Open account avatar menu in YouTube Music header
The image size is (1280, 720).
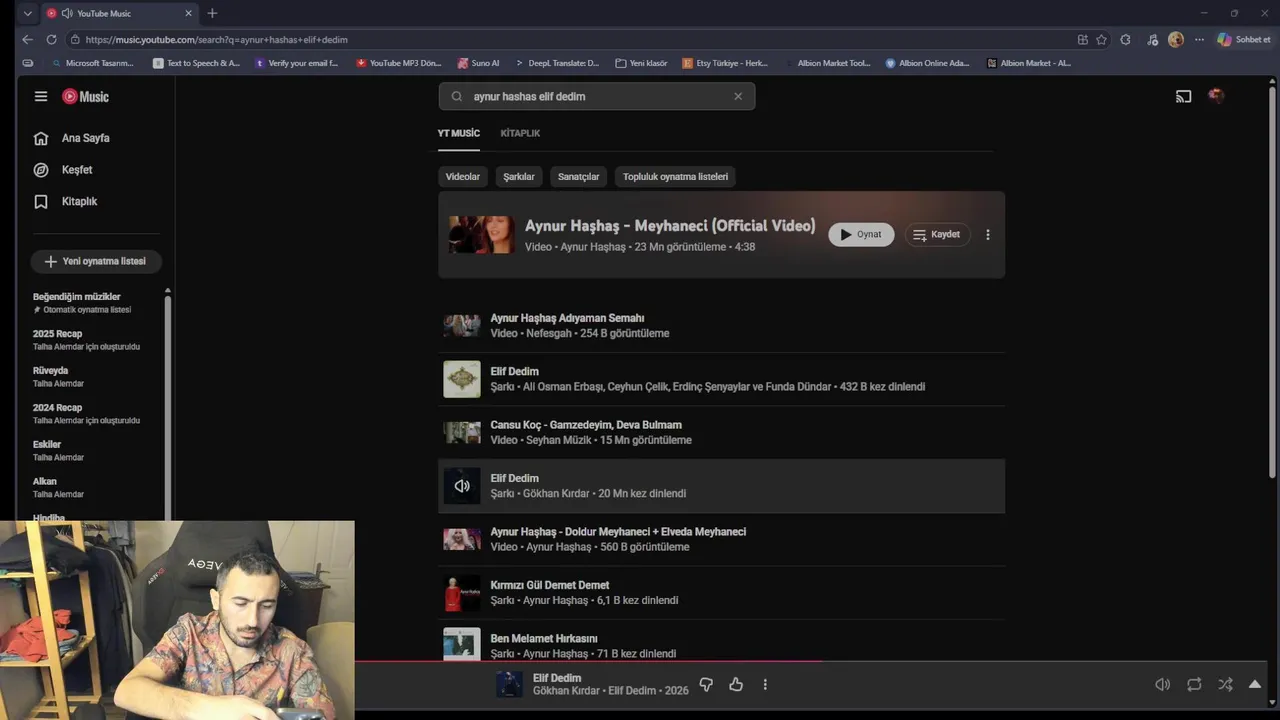click(1216, 96)
